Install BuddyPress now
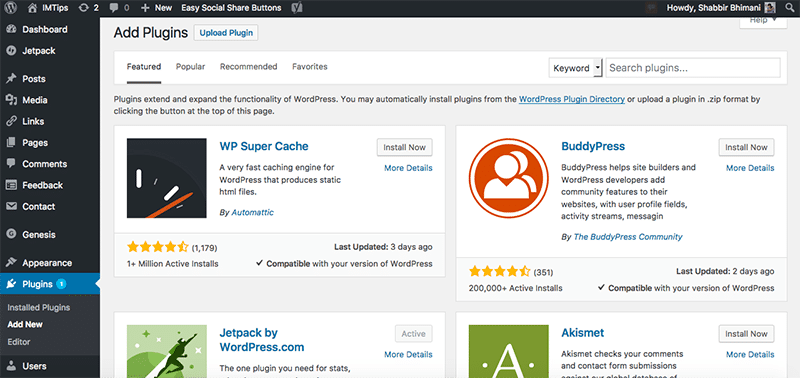Screen dimensions: 800x378 click(x=746, y=147)
